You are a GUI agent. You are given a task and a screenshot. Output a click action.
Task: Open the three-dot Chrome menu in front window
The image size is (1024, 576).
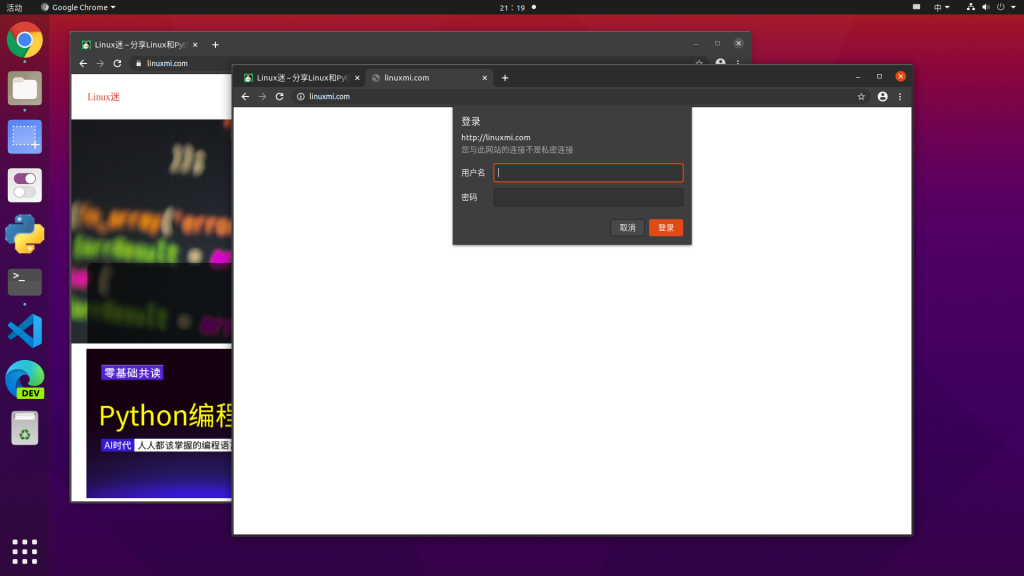[x=900, y=97]
